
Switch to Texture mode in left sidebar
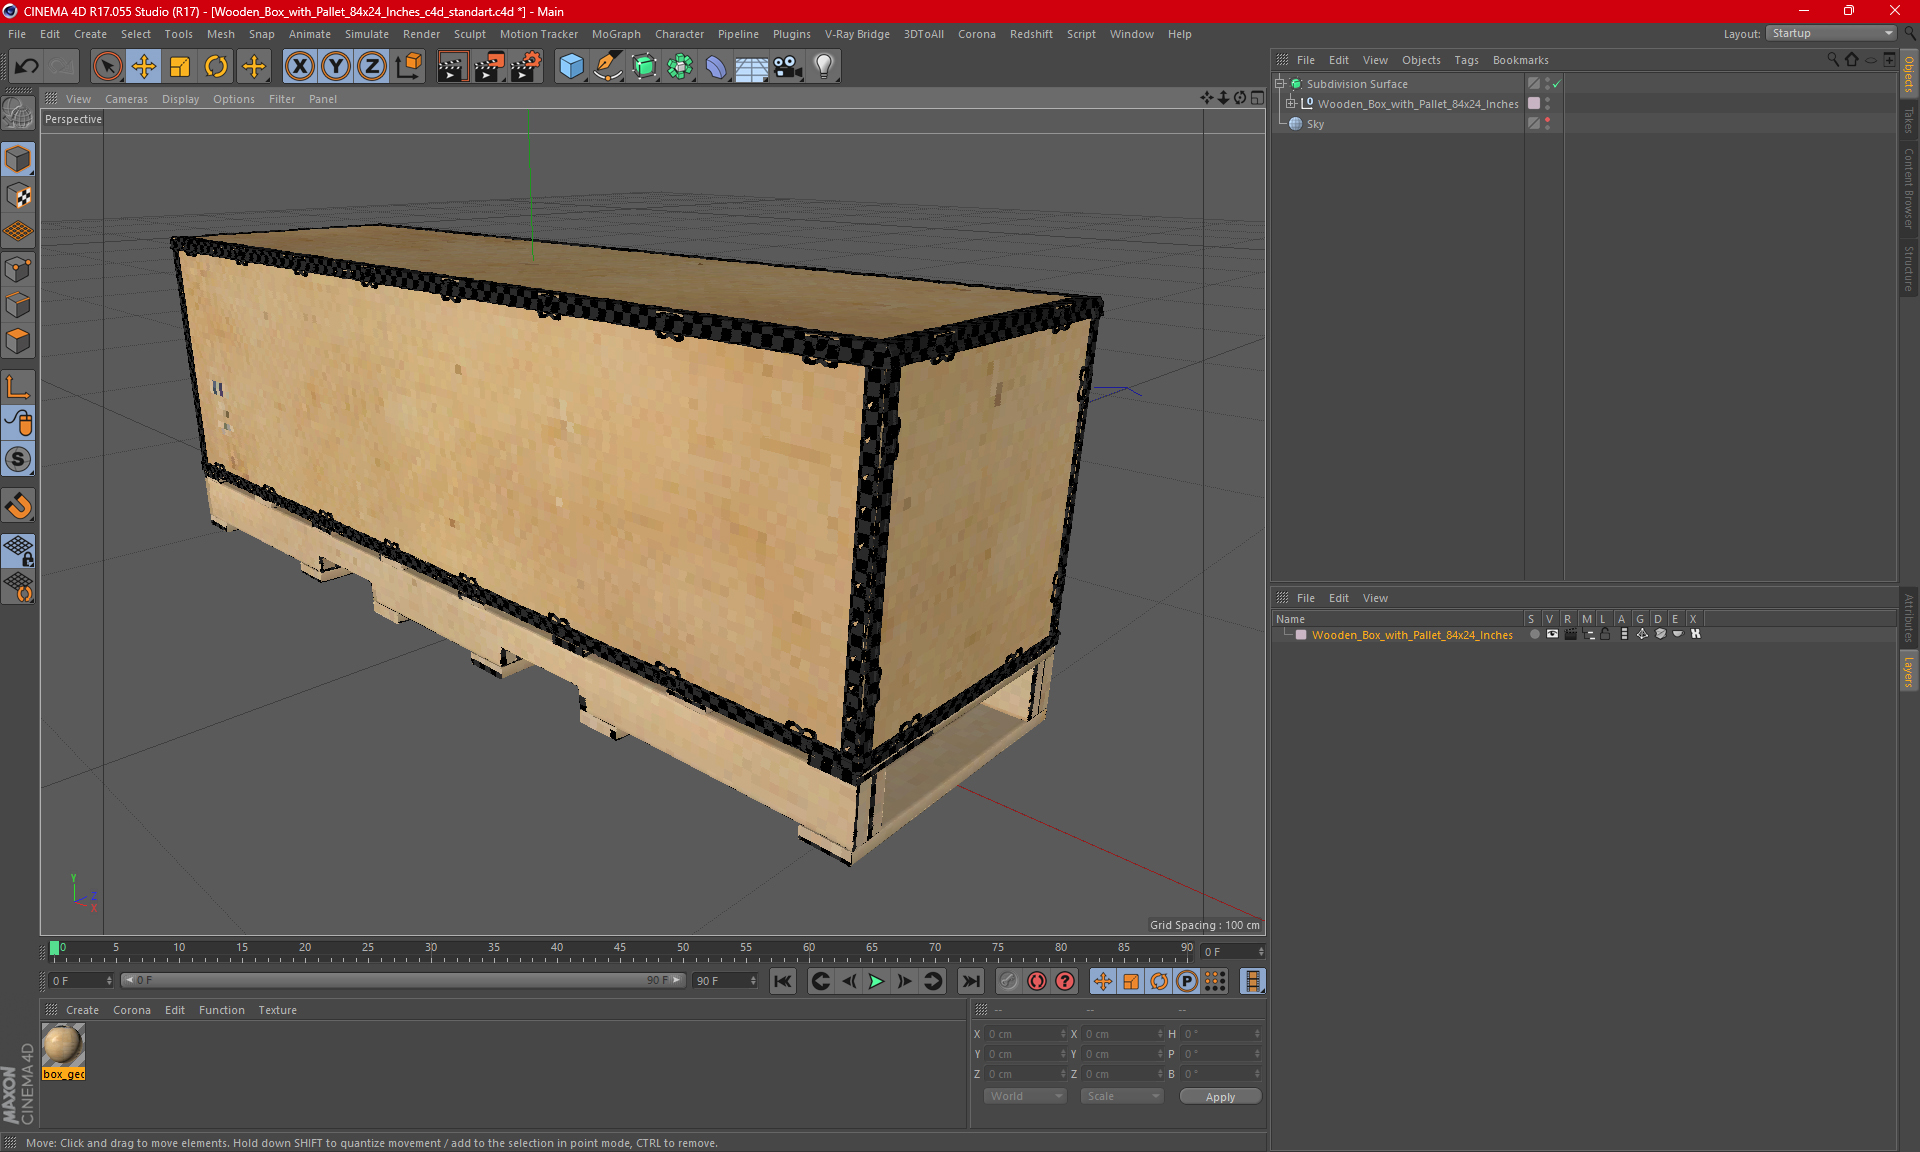point(18,196)
